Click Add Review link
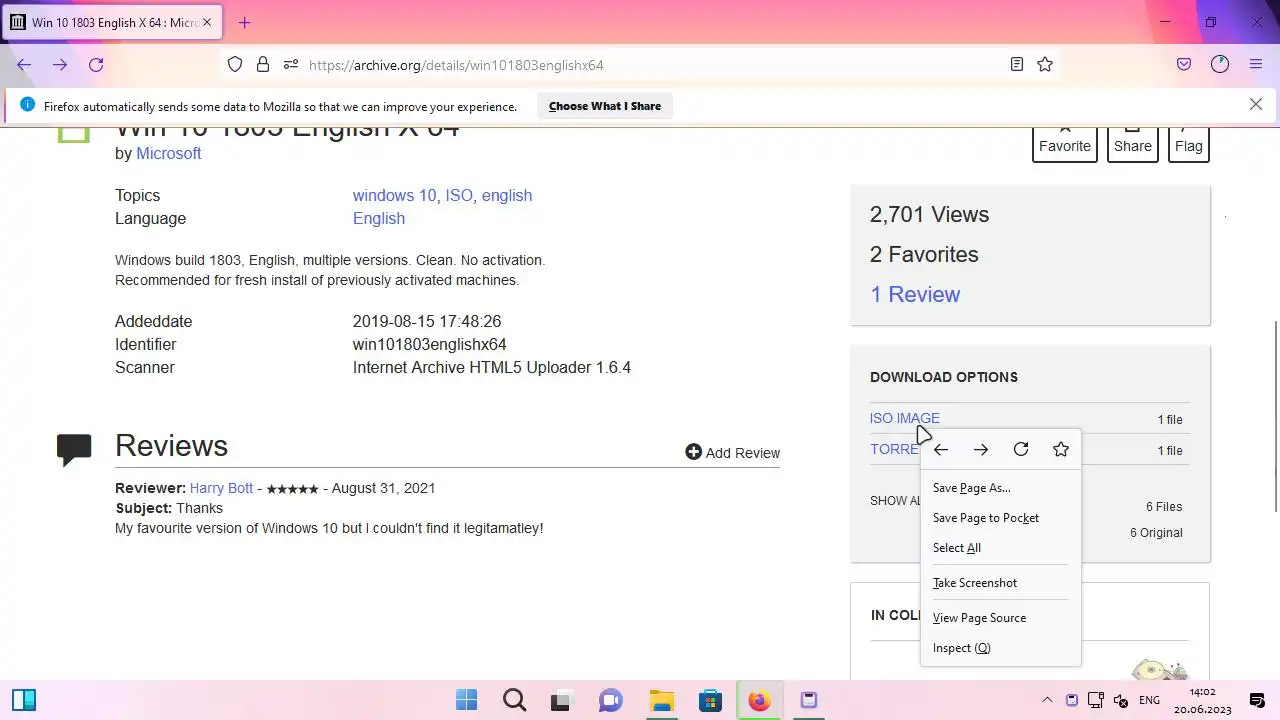The image size is (1280, 720). point(732,453)
